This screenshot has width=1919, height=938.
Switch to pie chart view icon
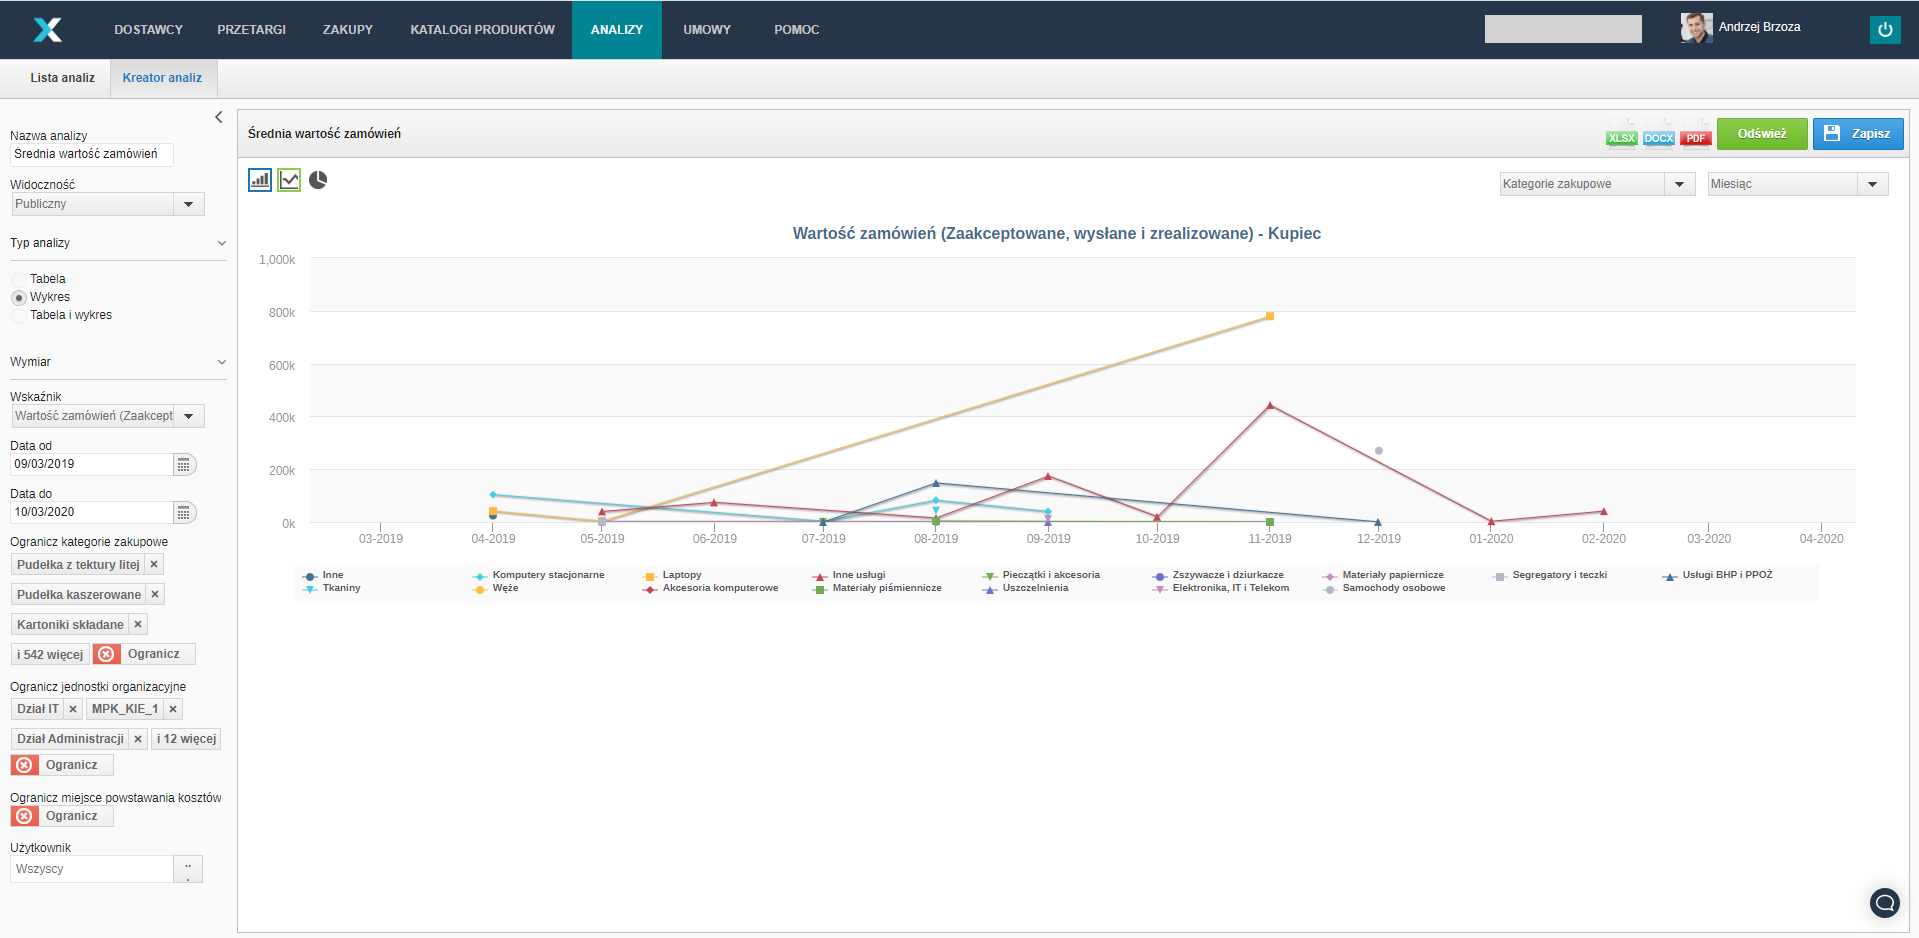[x=318, y=180]
